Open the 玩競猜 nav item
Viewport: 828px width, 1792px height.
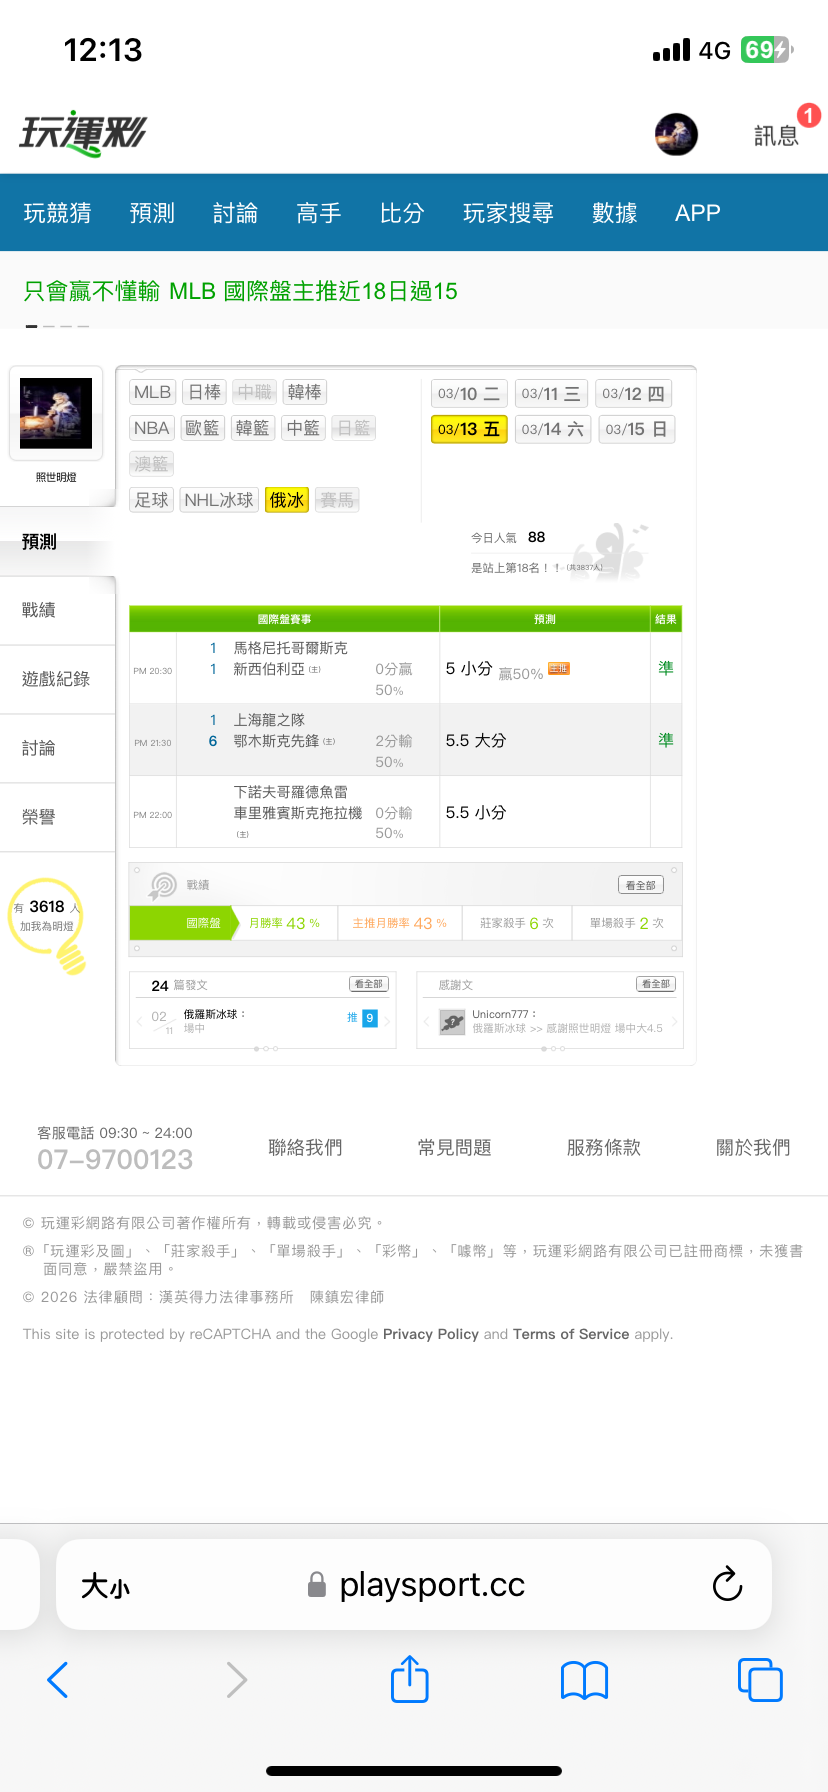[x=57, y=213]
